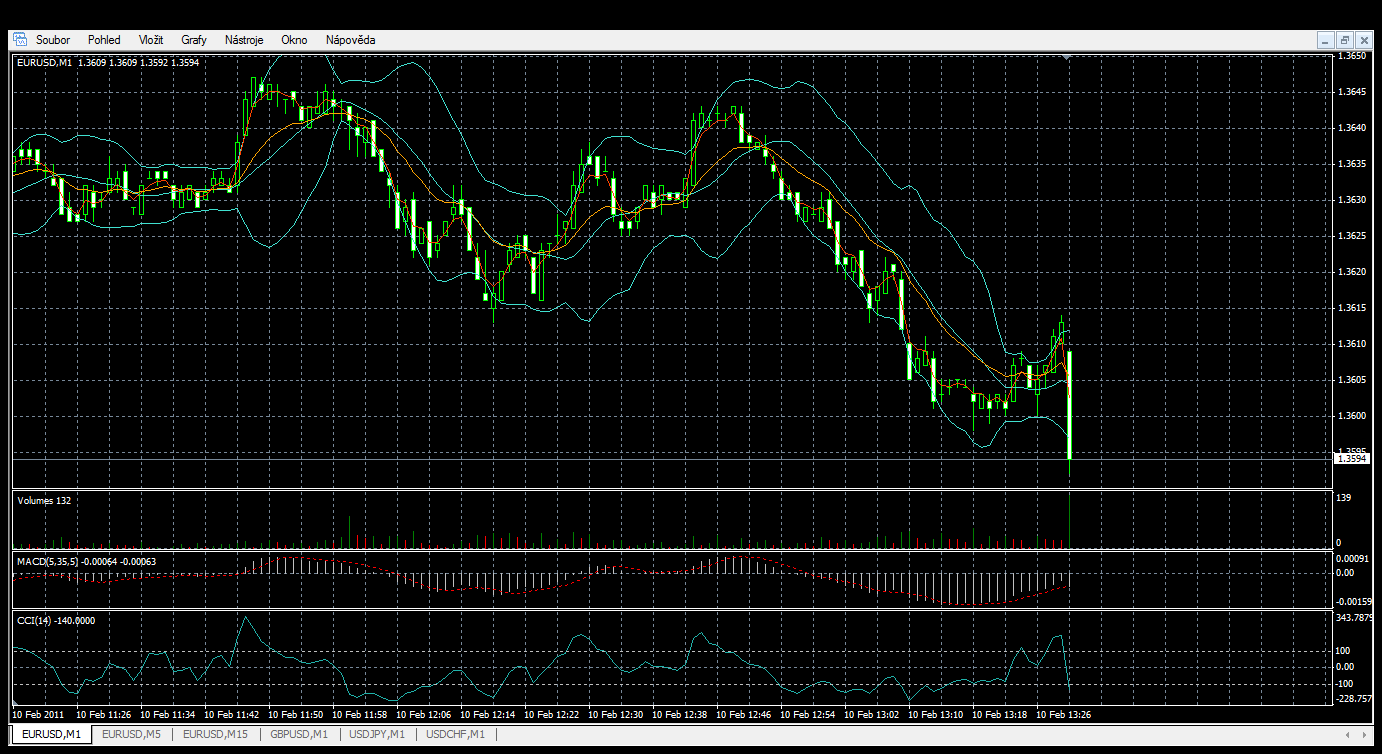Minimize the chart child window

(1326, 40)
